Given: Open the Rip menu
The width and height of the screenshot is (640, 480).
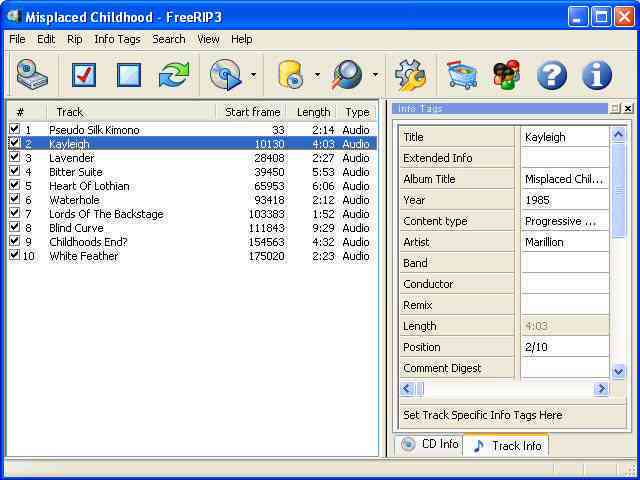Looking at the screenshot, I should click(x=75, y=39).
